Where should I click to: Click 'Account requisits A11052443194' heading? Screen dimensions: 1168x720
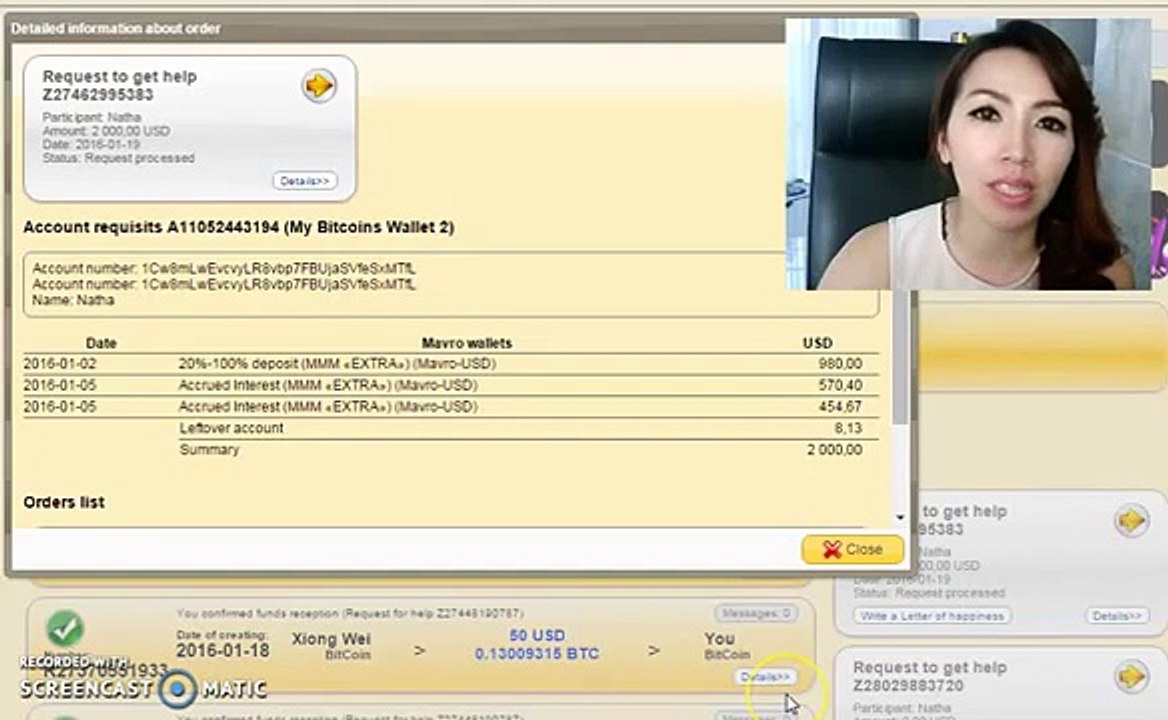(x=238, y=227)
